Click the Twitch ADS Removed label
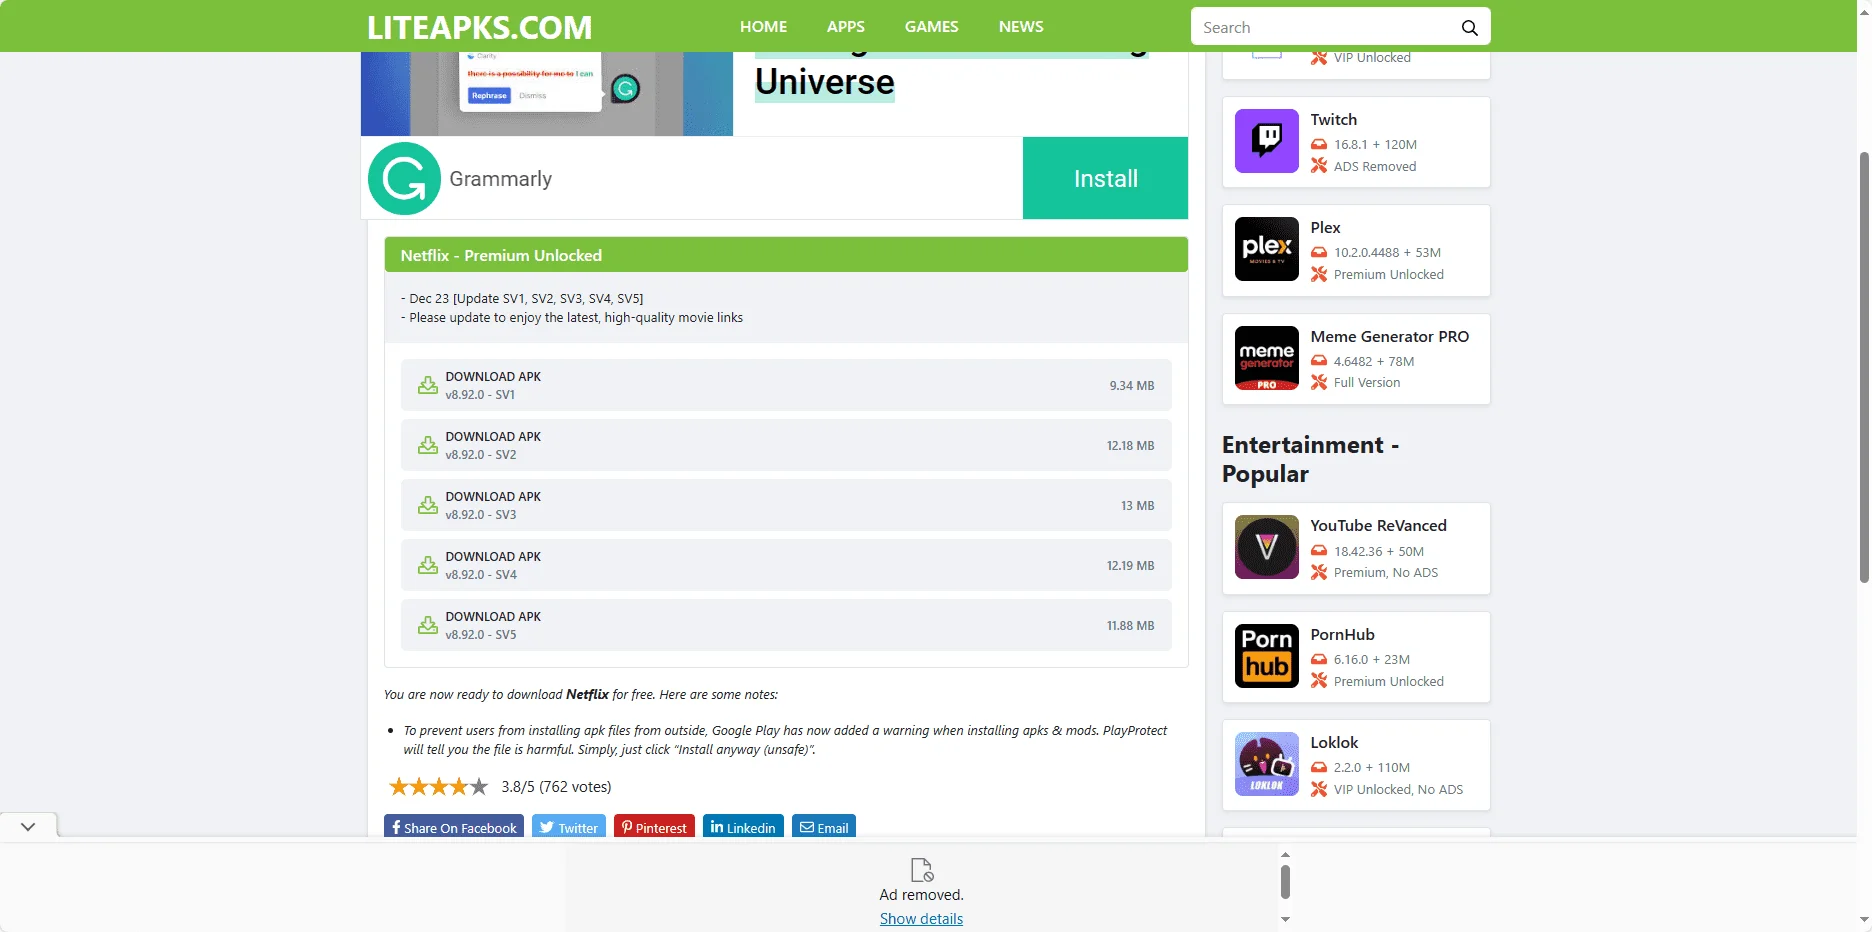Screen dimensions: 1872x932 1374,167
